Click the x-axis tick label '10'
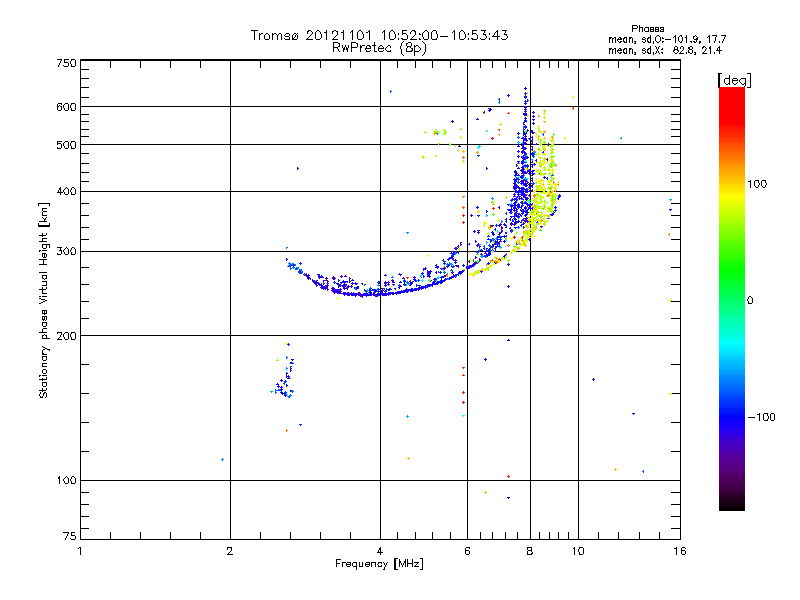Viewport: 800px width, 600px height. (578, 551)
